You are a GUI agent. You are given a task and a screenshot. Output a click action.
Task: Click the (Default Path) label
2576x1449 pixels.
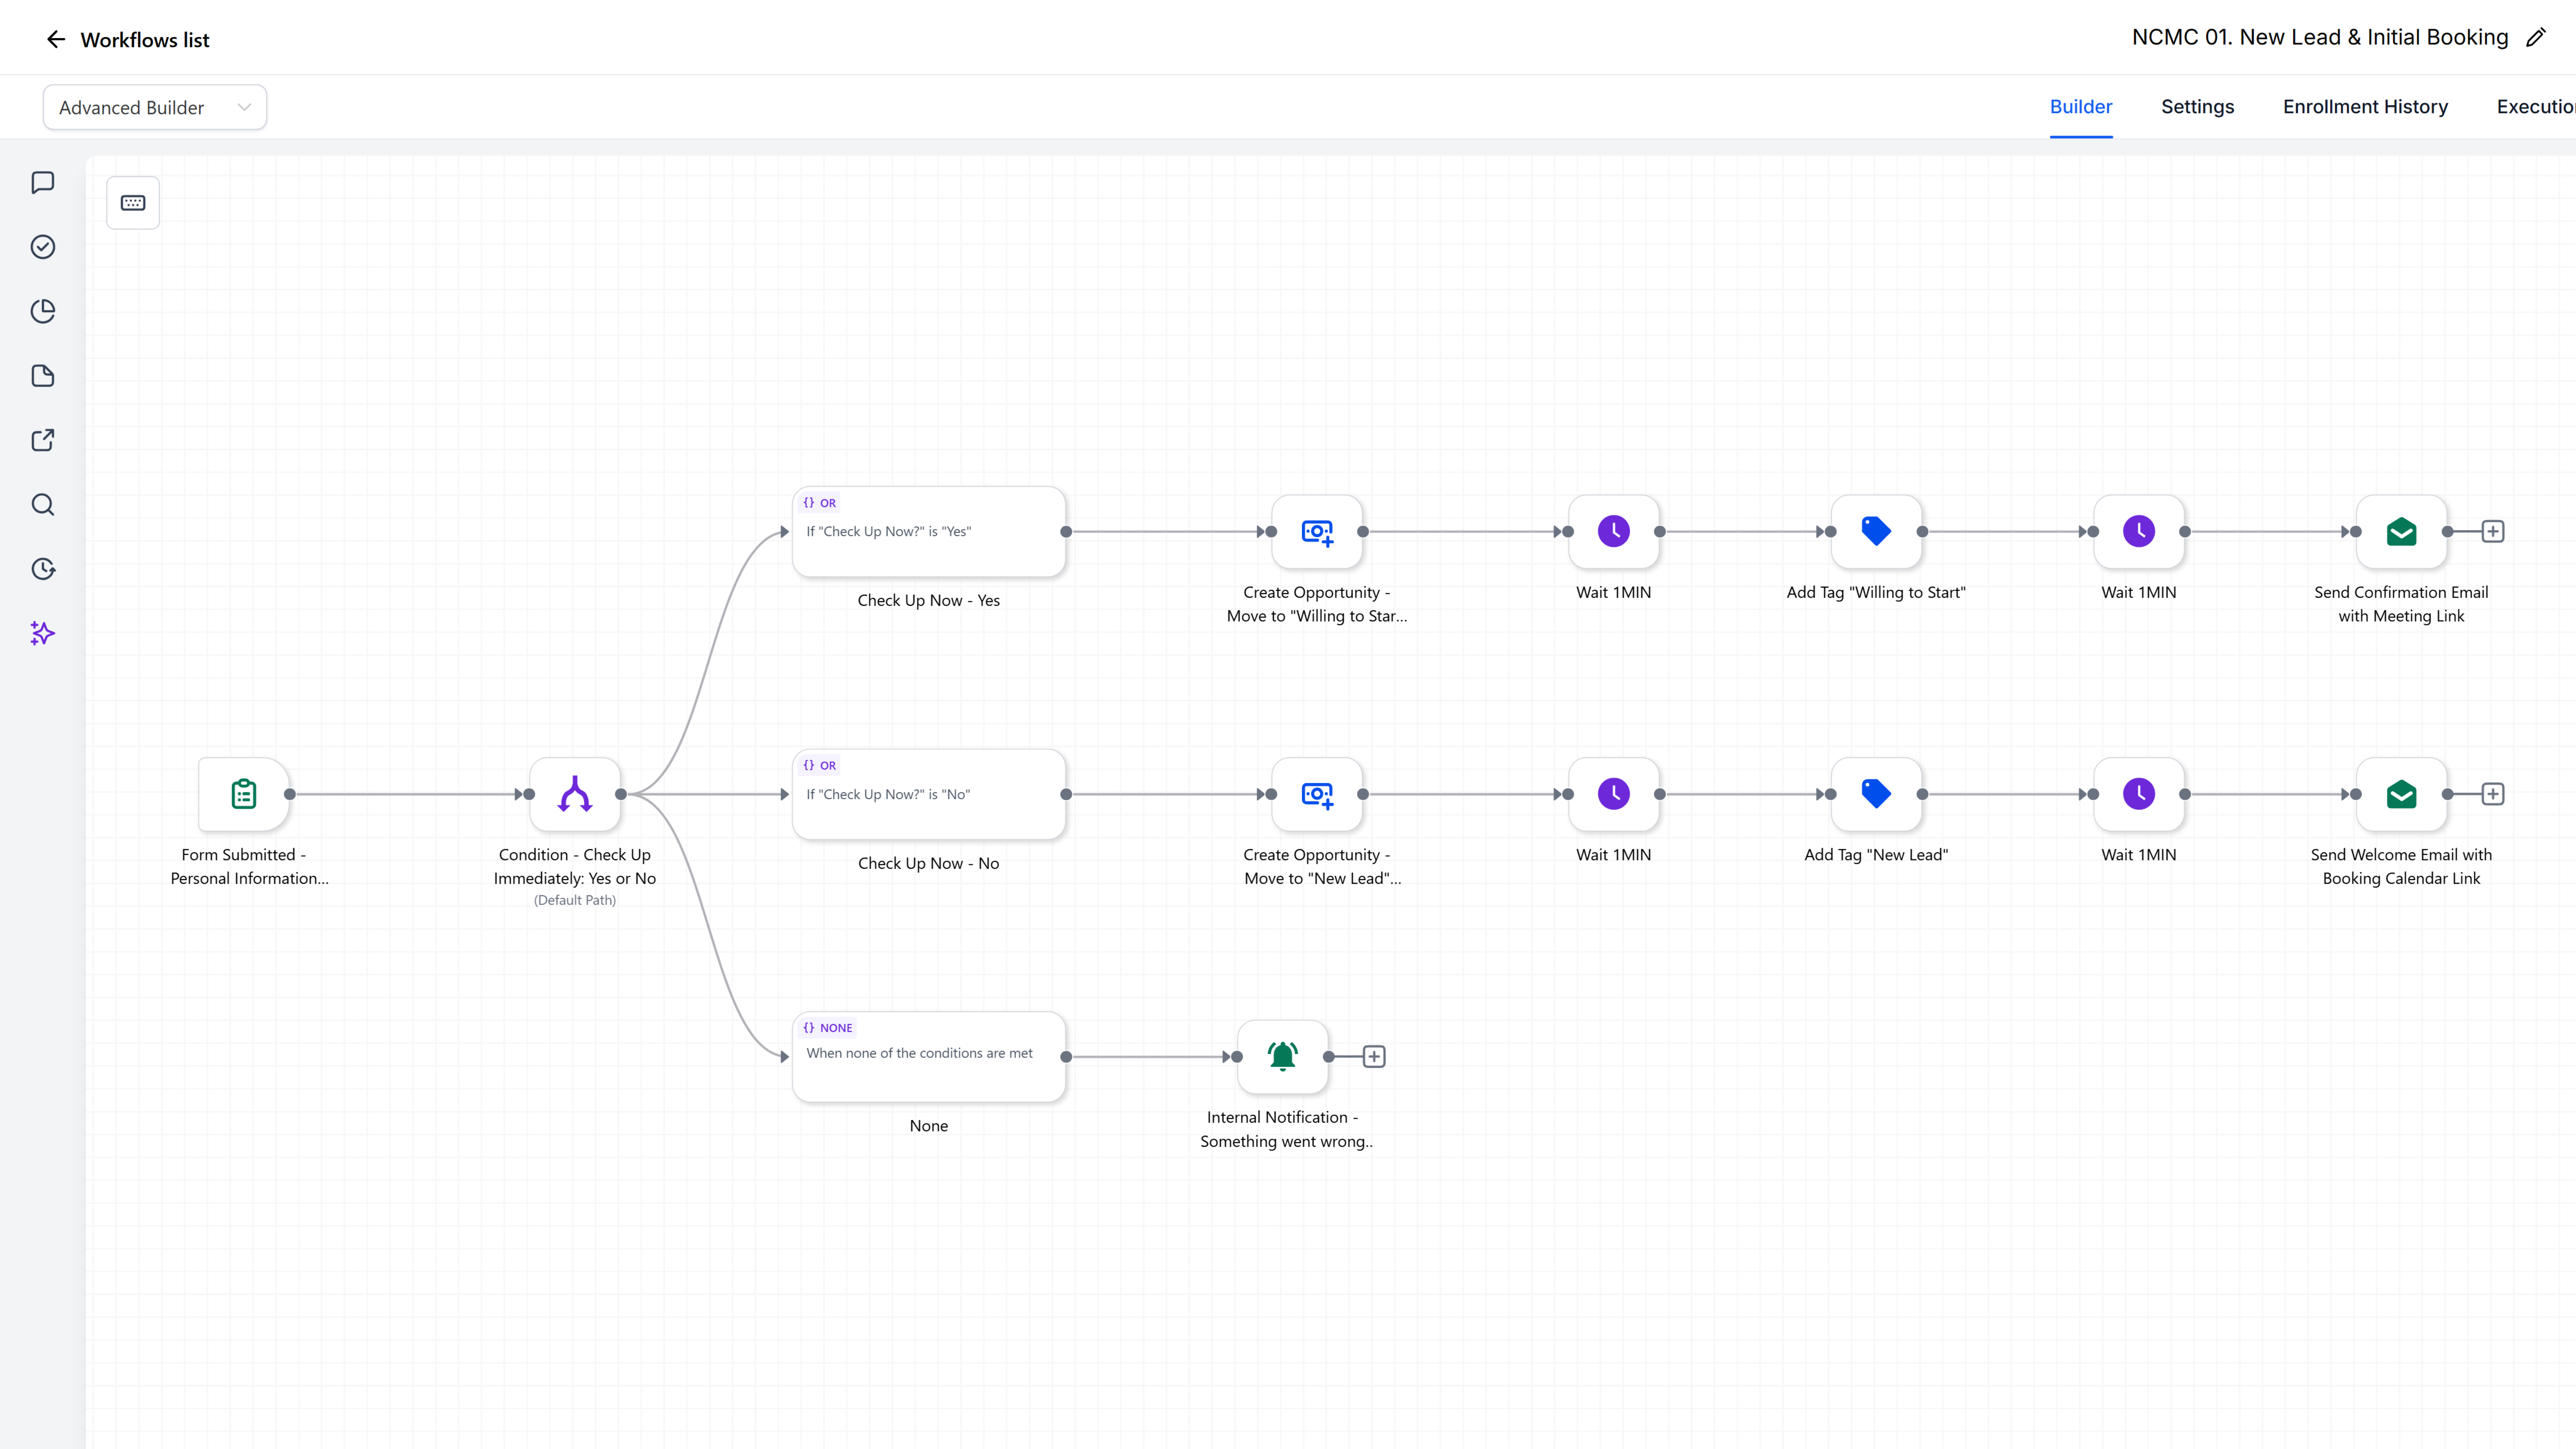point(575,900)
